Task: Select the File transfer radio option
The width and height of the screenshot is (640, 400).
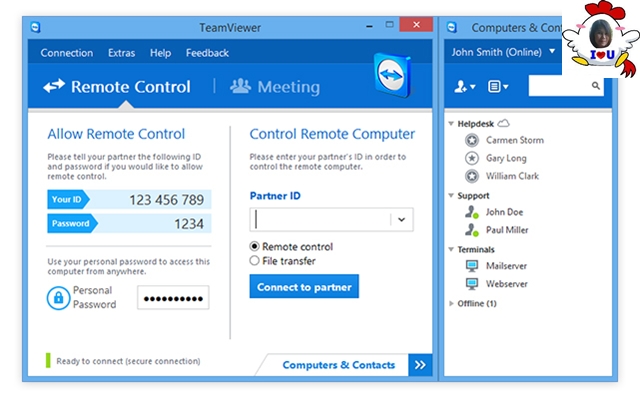Action: pyautogui.click(x=254, y=260)
